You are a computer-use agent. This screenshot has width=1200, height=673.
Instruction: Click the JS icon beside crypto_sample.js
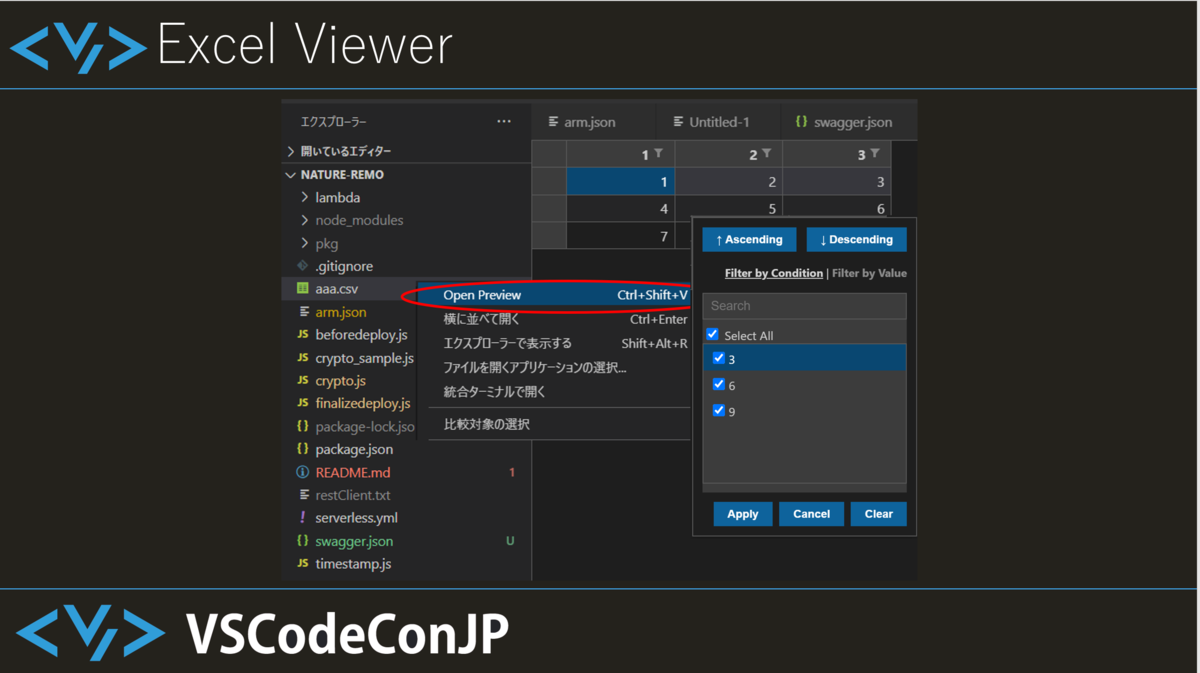[303, 357]
